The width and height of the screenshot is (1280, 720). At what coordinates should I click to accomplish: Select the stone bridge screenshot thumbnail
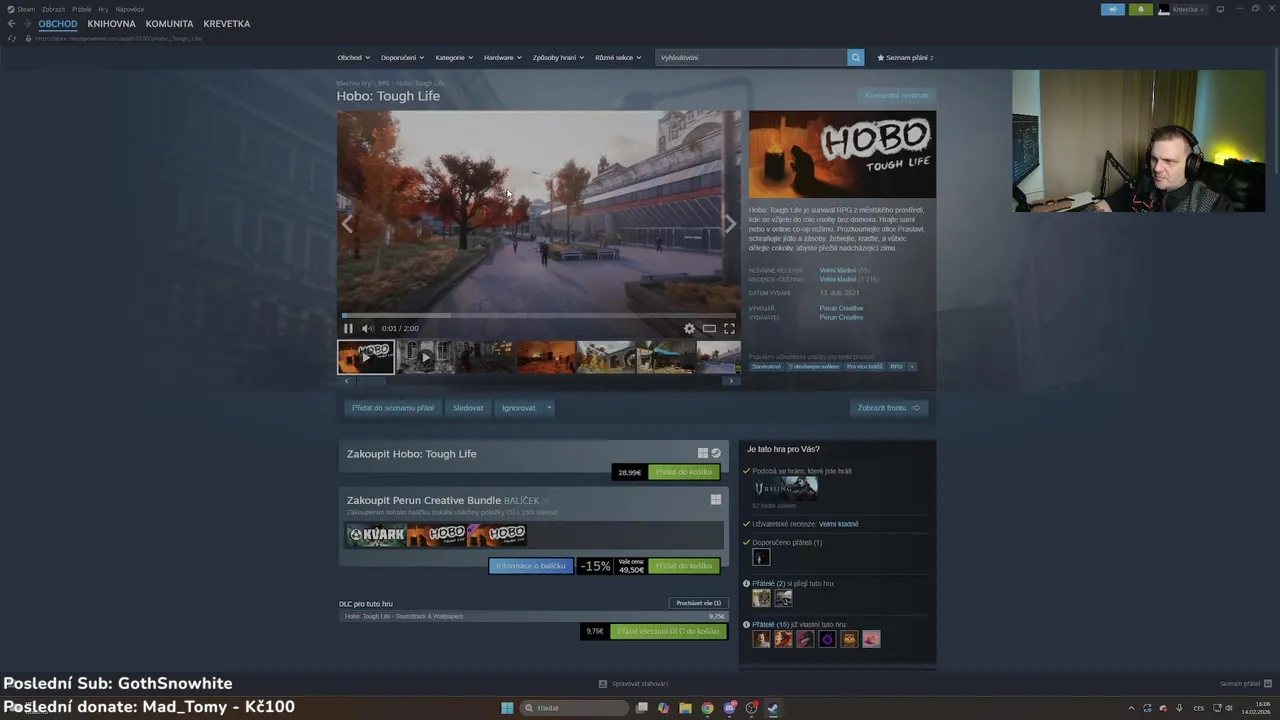605,357
